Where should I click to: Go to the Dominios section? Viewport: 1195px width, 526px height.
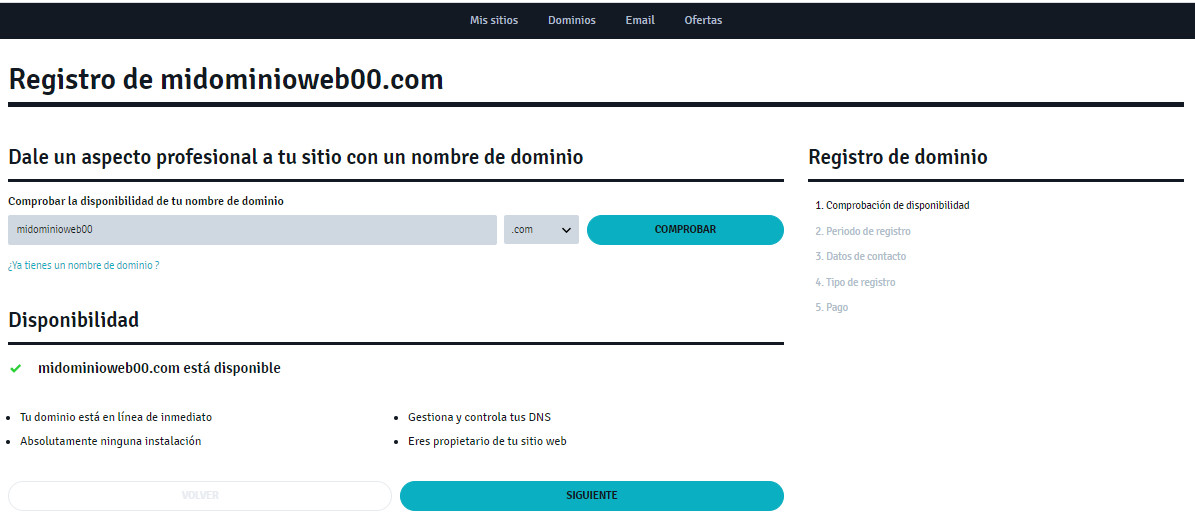point(572,21)
